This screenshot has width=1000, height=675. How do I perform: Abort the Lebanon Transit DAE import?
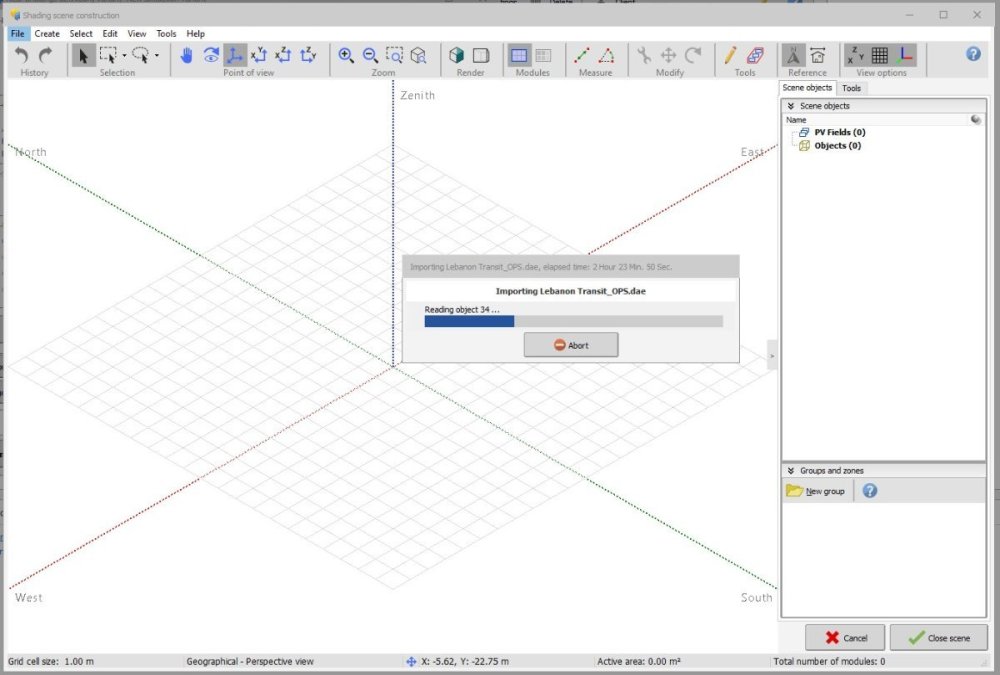(x=570, y=345)
